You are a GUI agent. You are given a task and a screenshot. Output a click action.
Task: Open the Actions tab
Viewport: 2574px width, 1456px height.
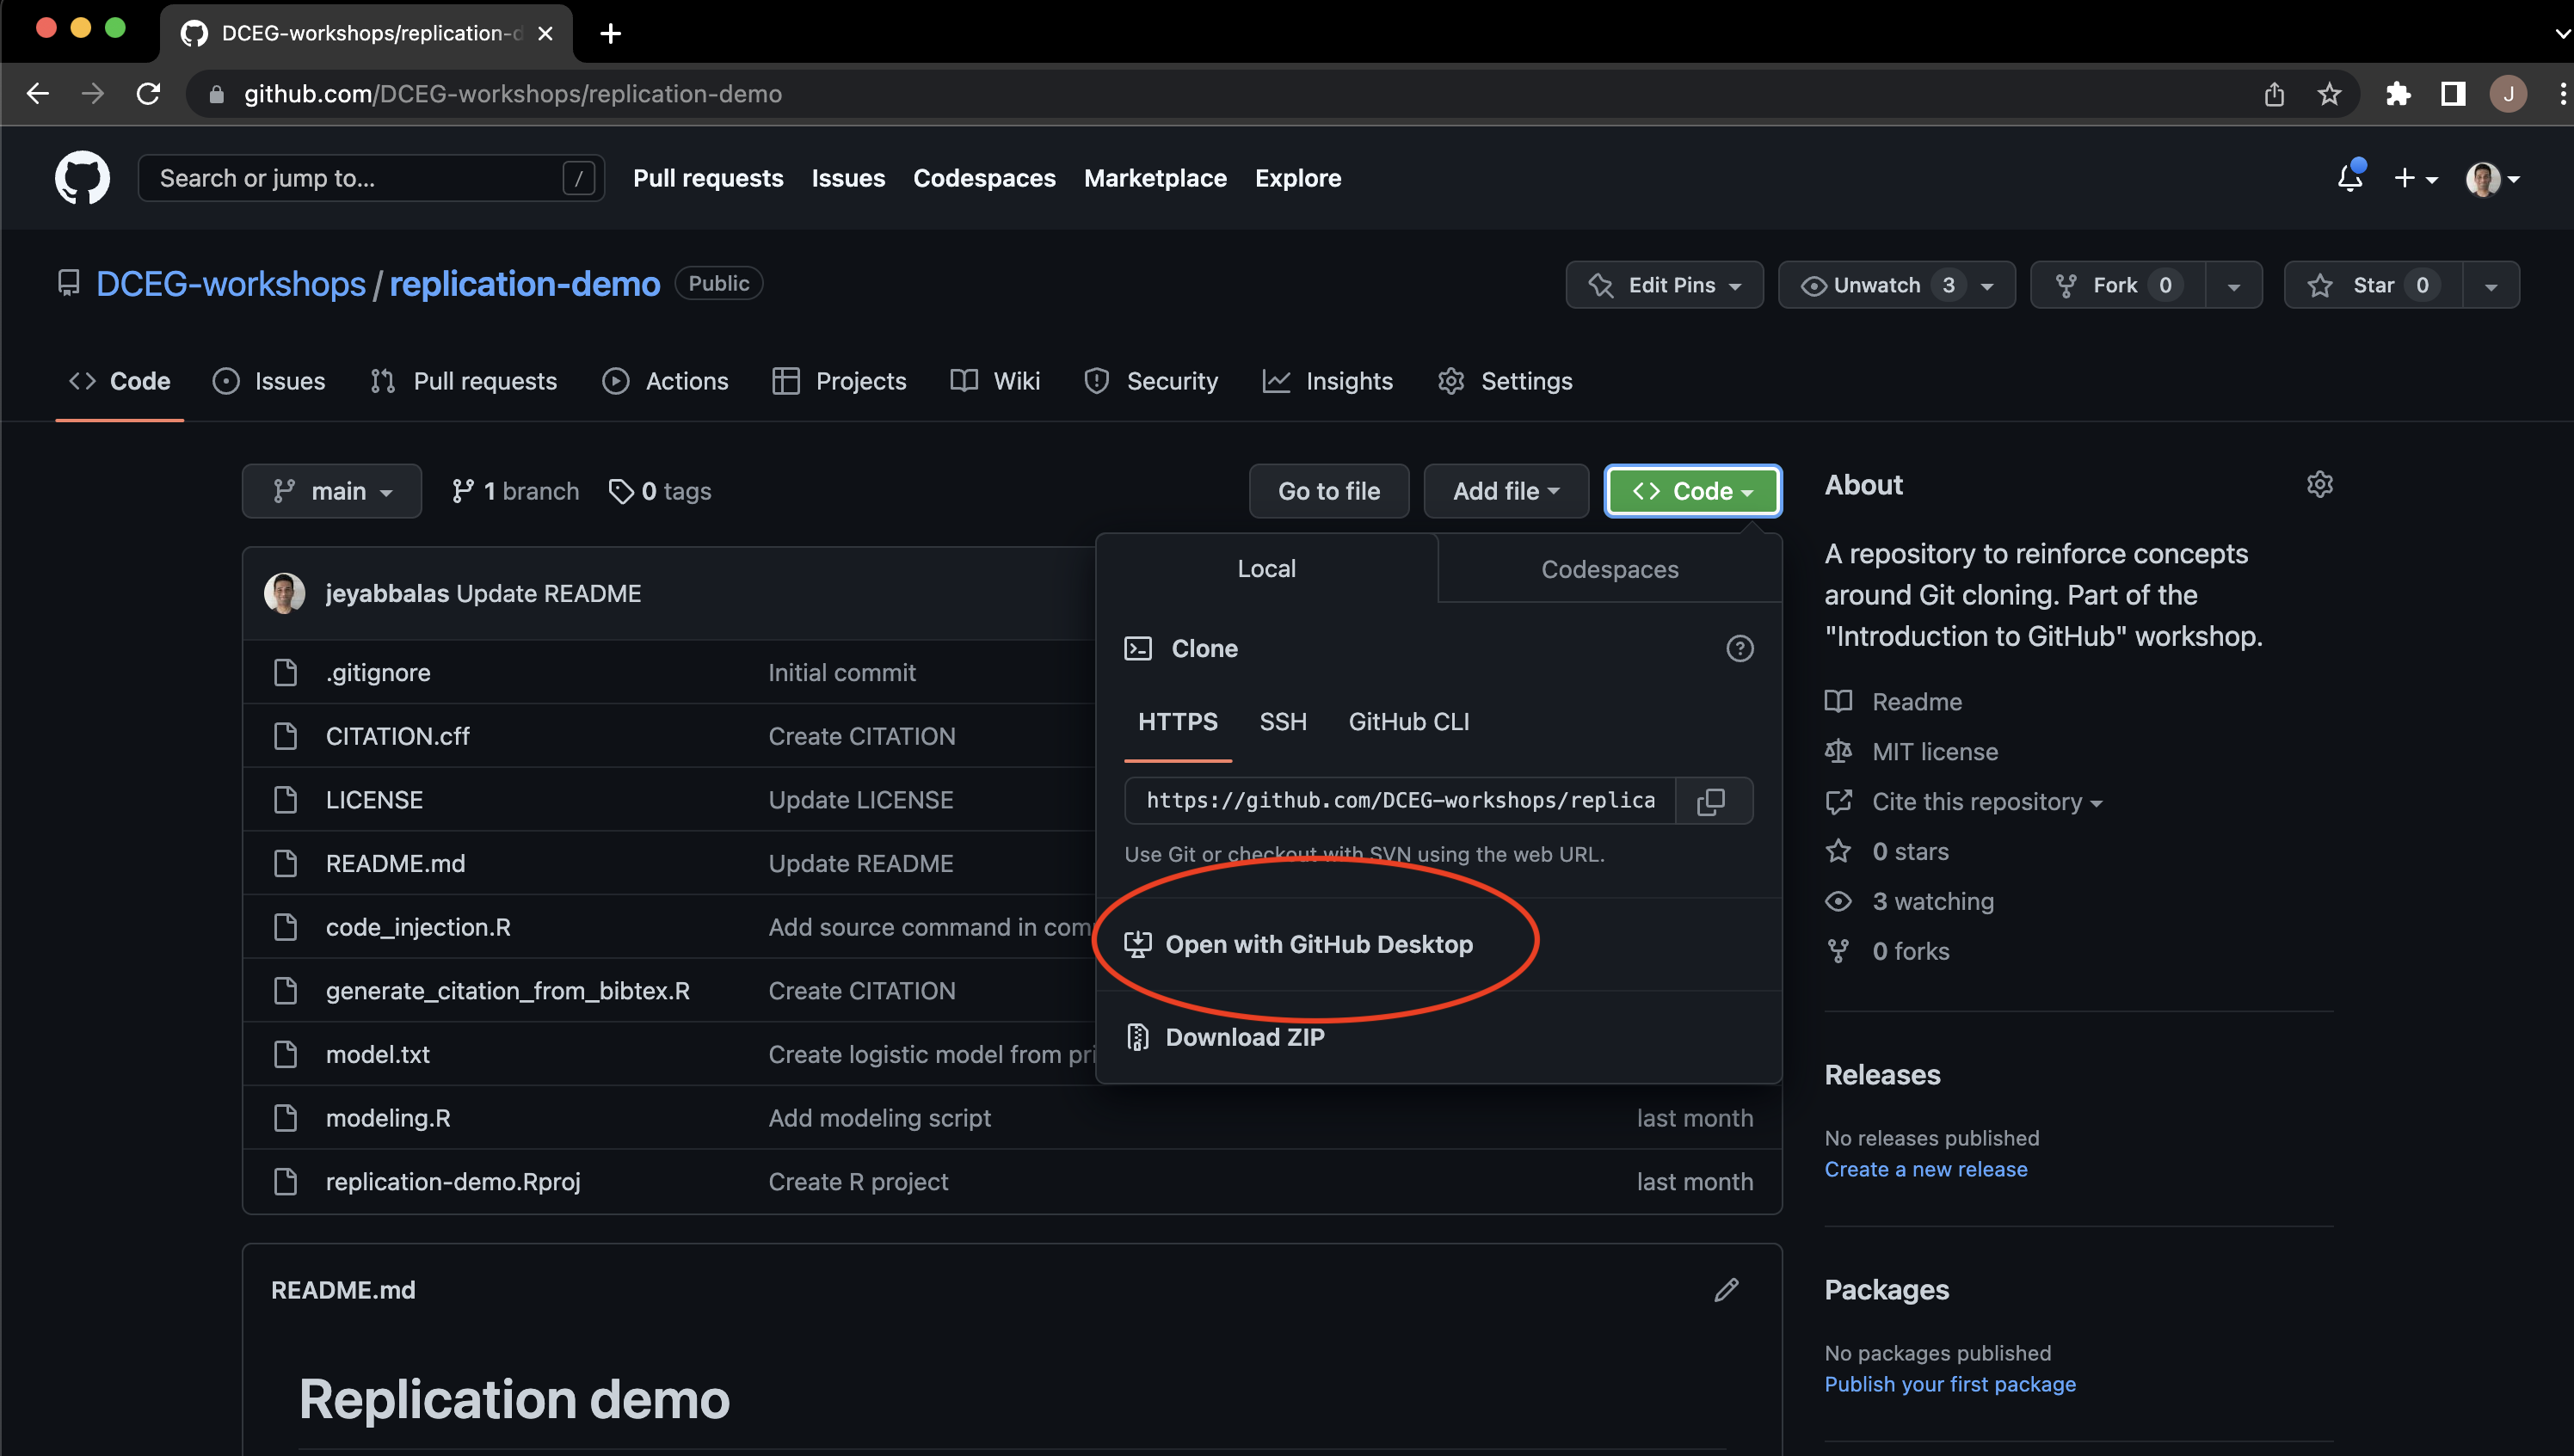click(666, 381)
